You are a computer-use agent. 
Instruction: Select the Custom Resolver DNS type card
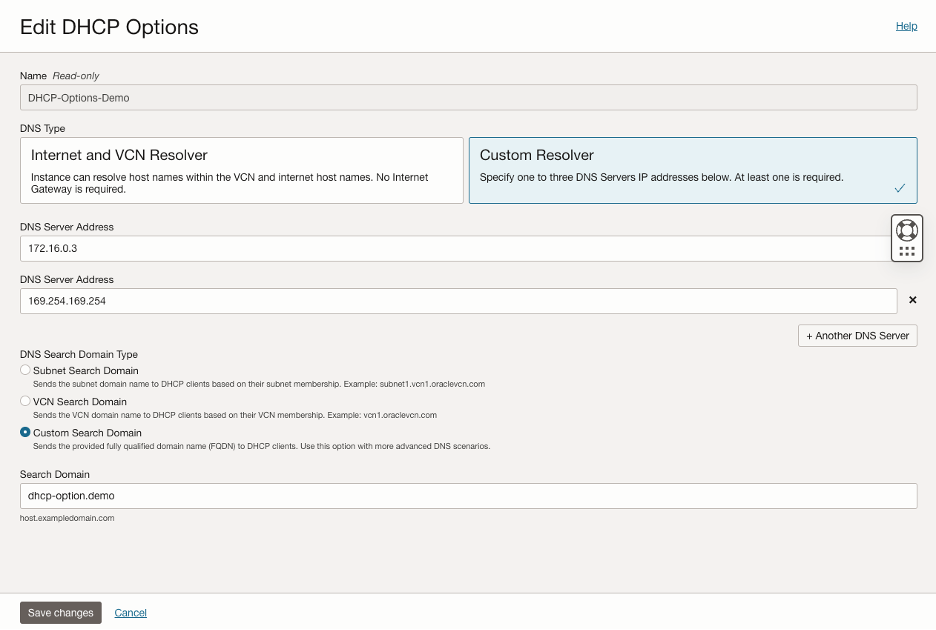coord(692,170)
